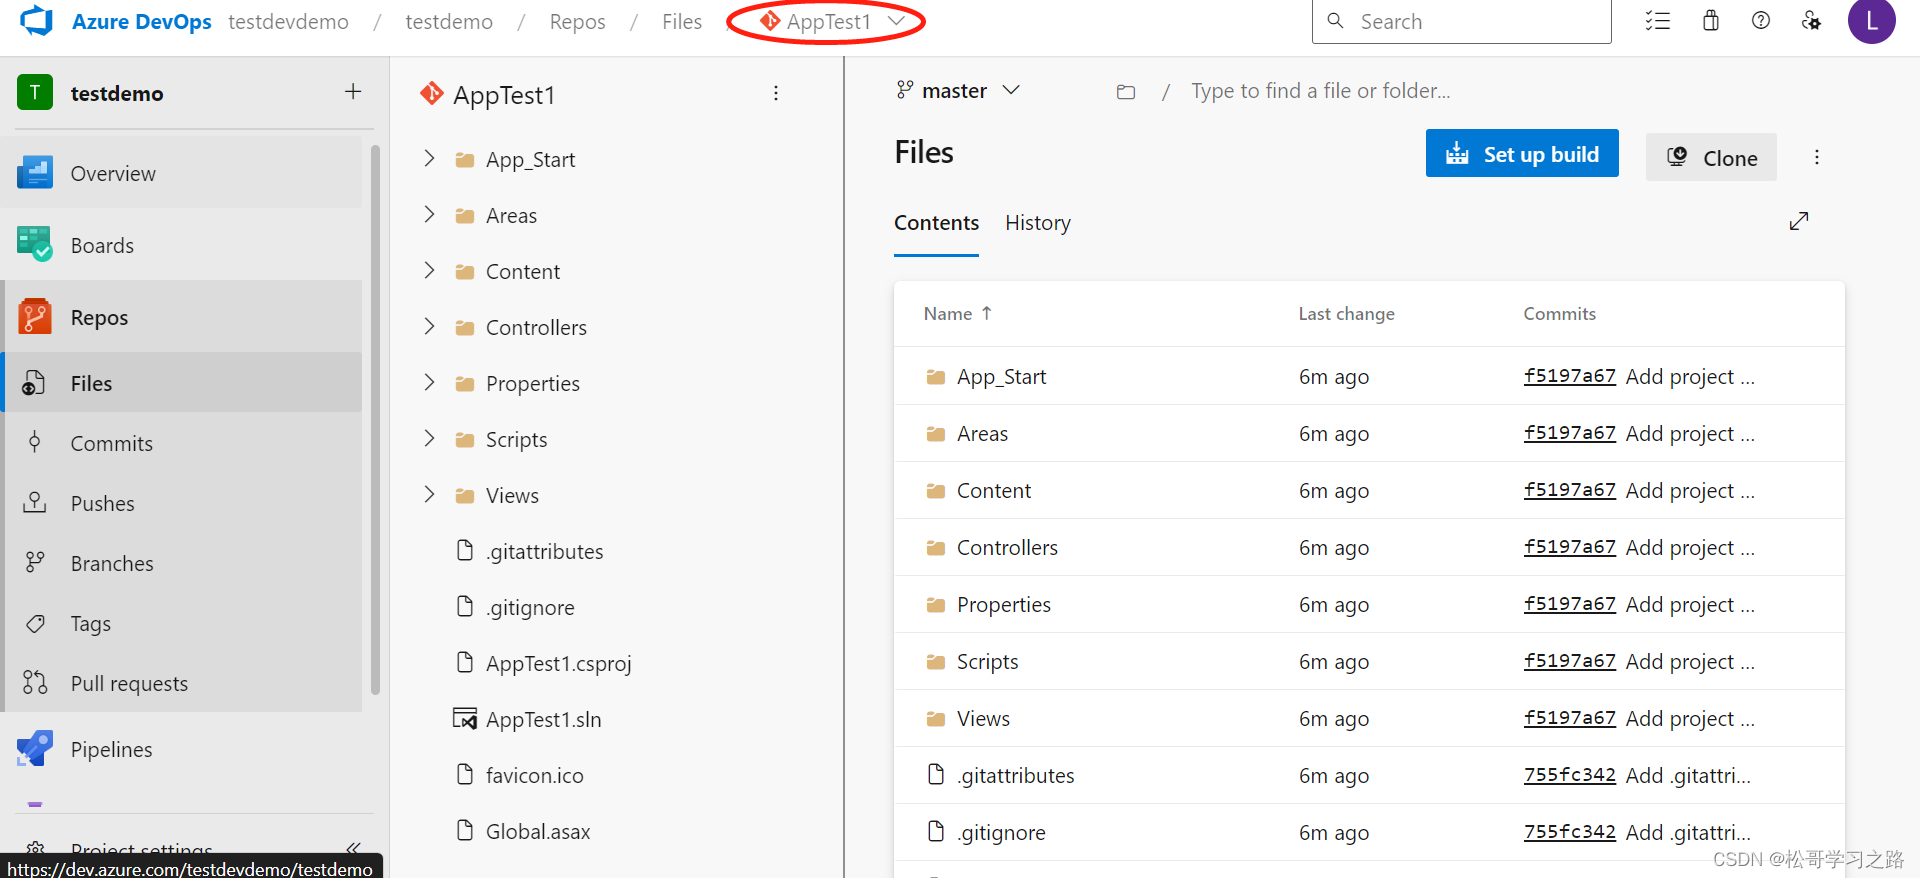Expand Content folder in tree
This screenshot has width=1920, height=878.
click(x=429, y=270)
